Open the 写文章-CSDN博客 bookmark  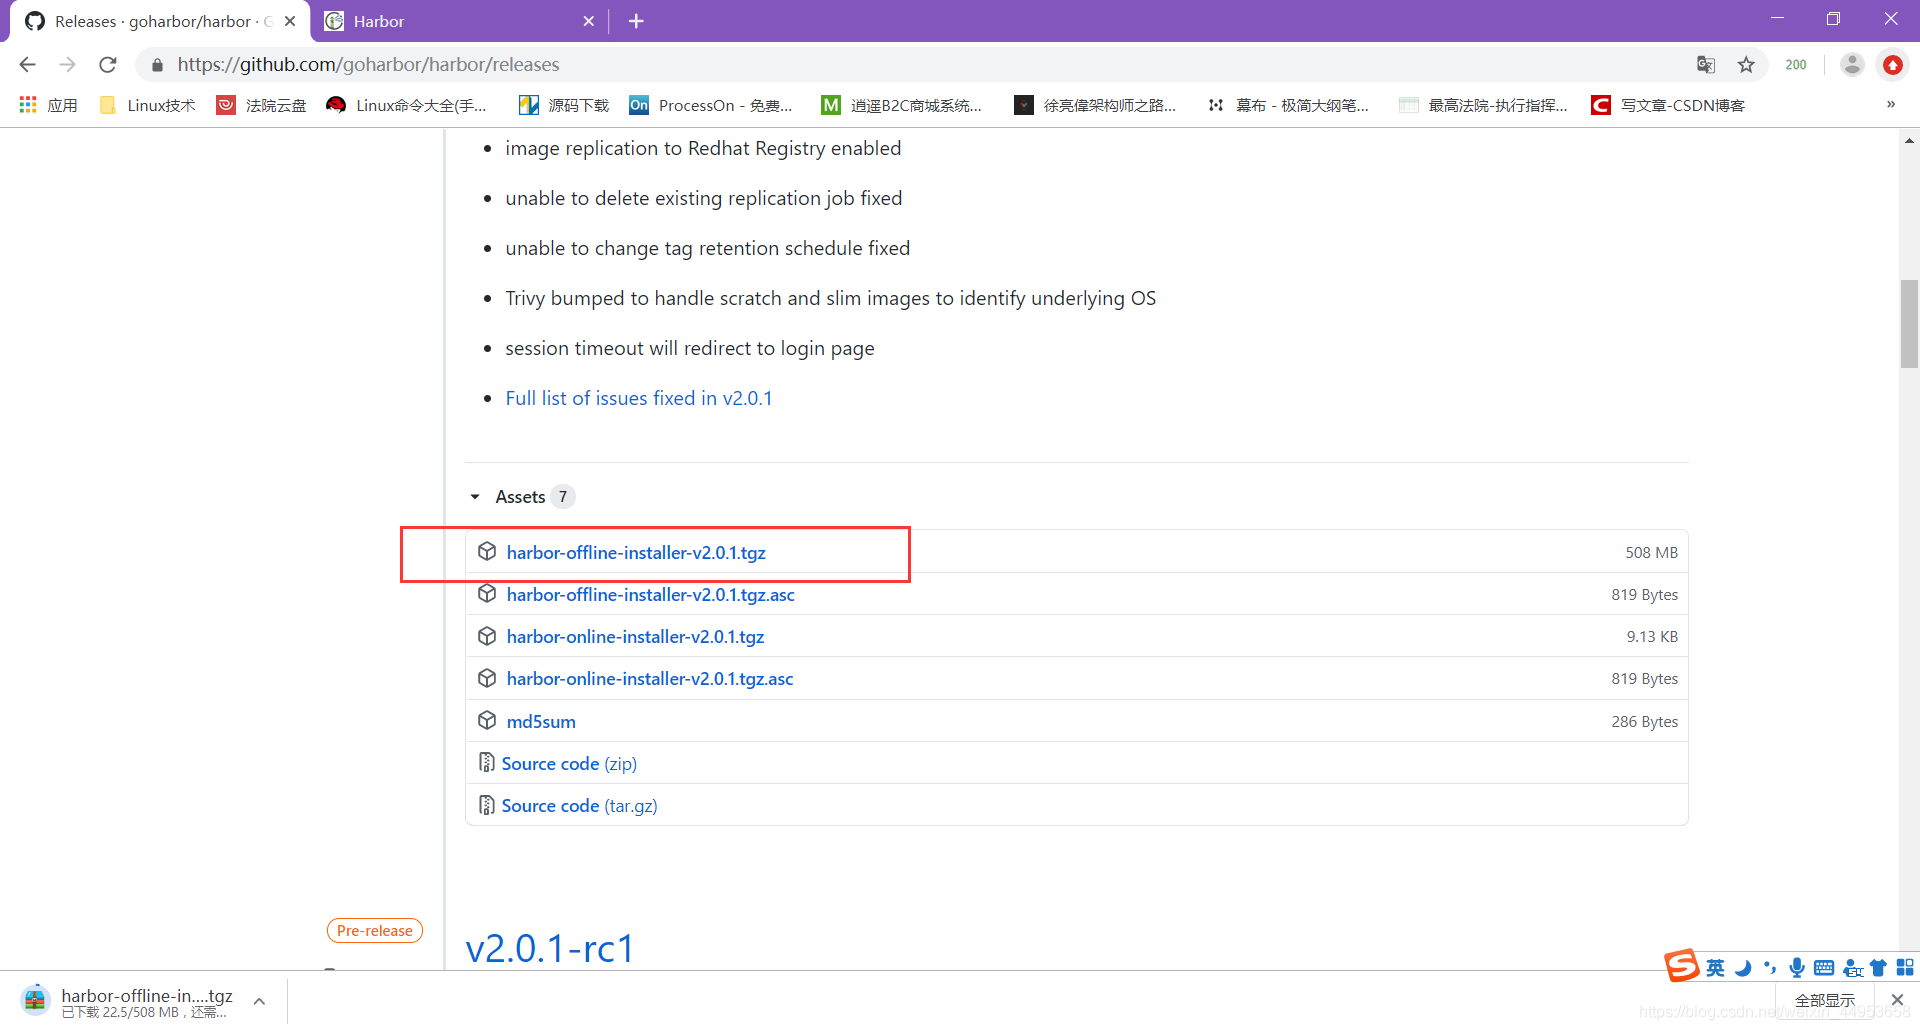click(x=1668, y=105)
